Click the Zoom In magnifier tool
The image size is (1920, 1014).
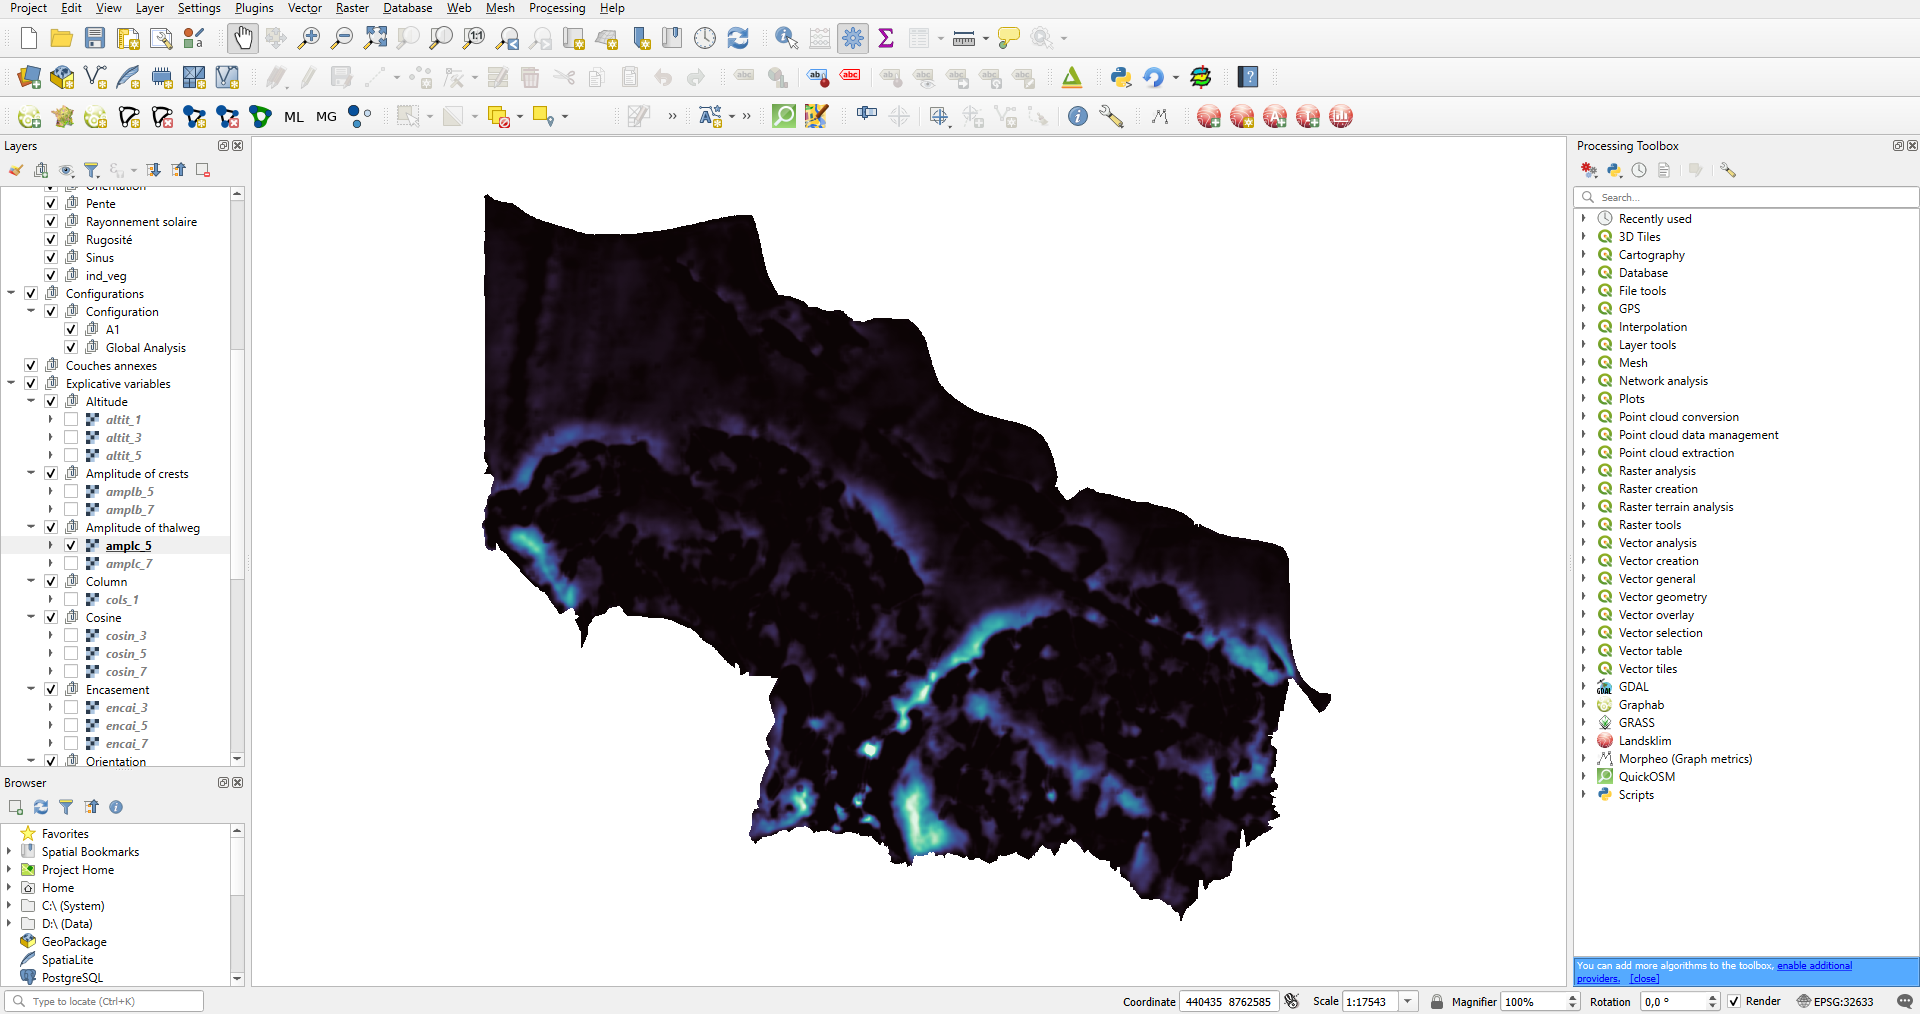[309, 38]
